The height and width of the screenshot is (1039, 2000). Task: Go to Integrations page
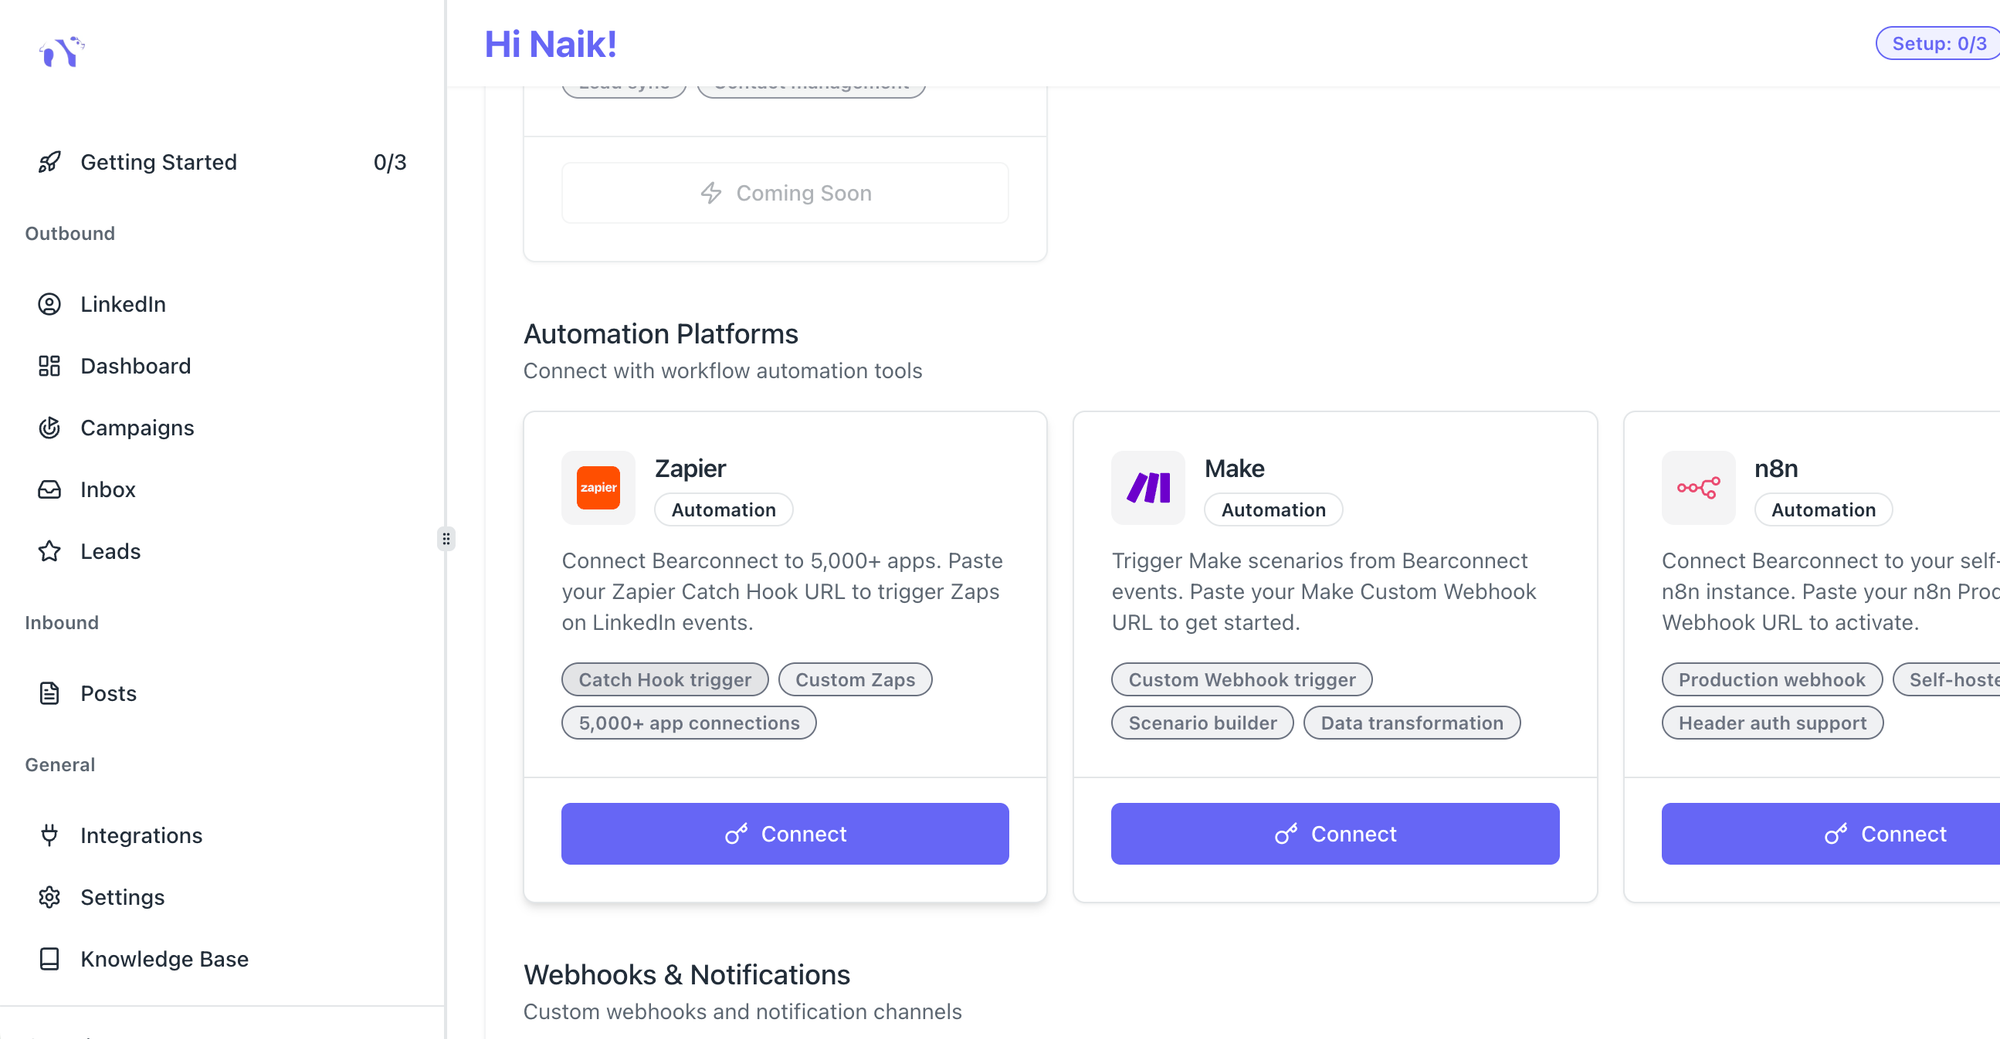tap(141, 835)
